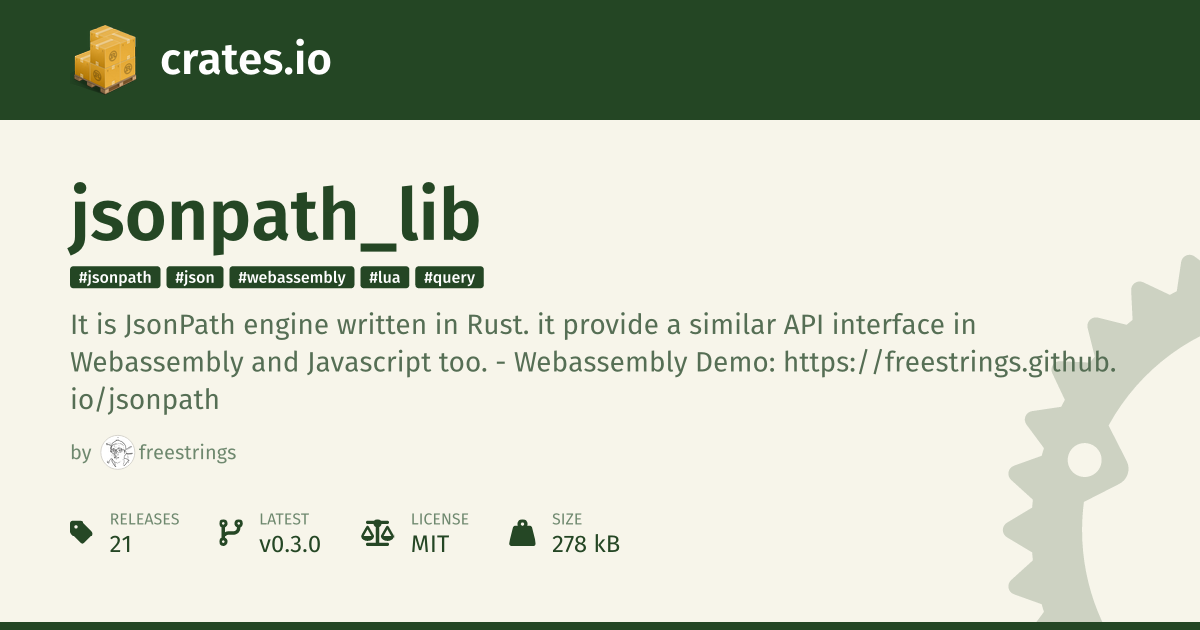Screen dimensions: 1200x630
Task: Open the freestrings.github.io demo URL
Action: tap(950, 362)
